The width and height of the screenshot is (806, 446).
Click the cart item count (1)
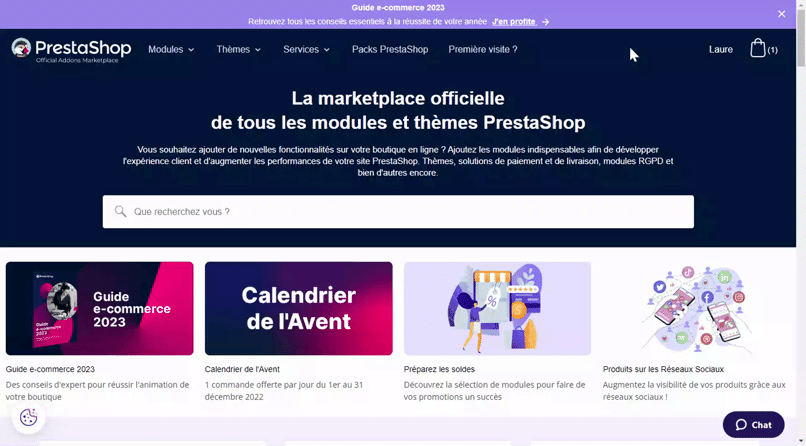(773, 50)
